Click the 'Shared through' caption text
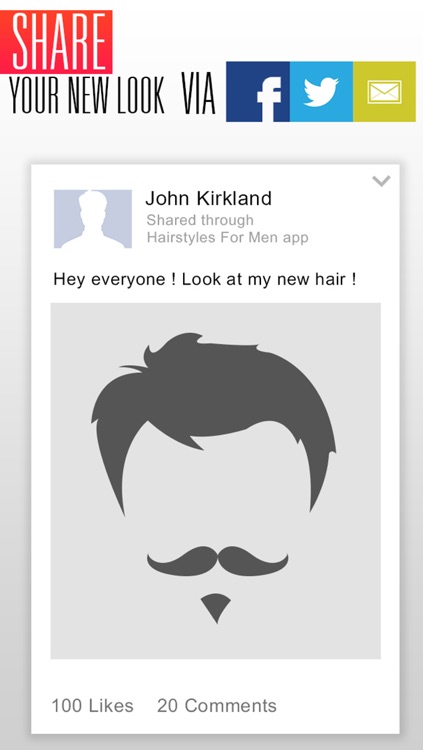The image size is (423, 750). (200, 221)
